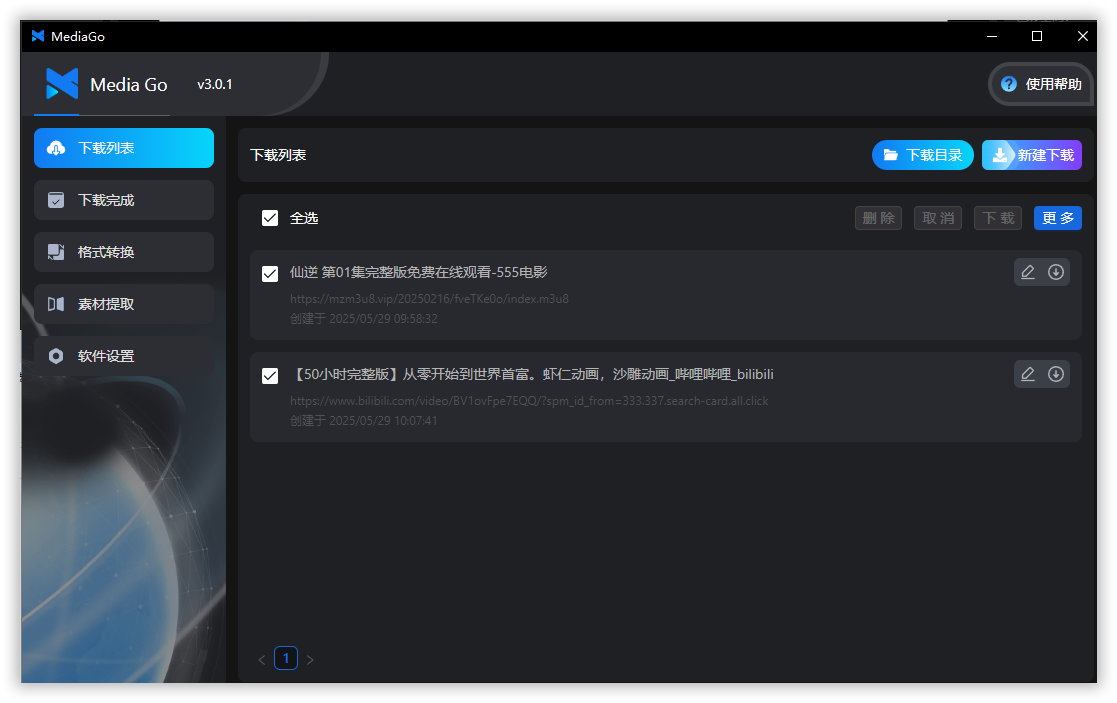Click the 创建于 2025/05/29 09:58:32 timestamp

click(364, 318)
